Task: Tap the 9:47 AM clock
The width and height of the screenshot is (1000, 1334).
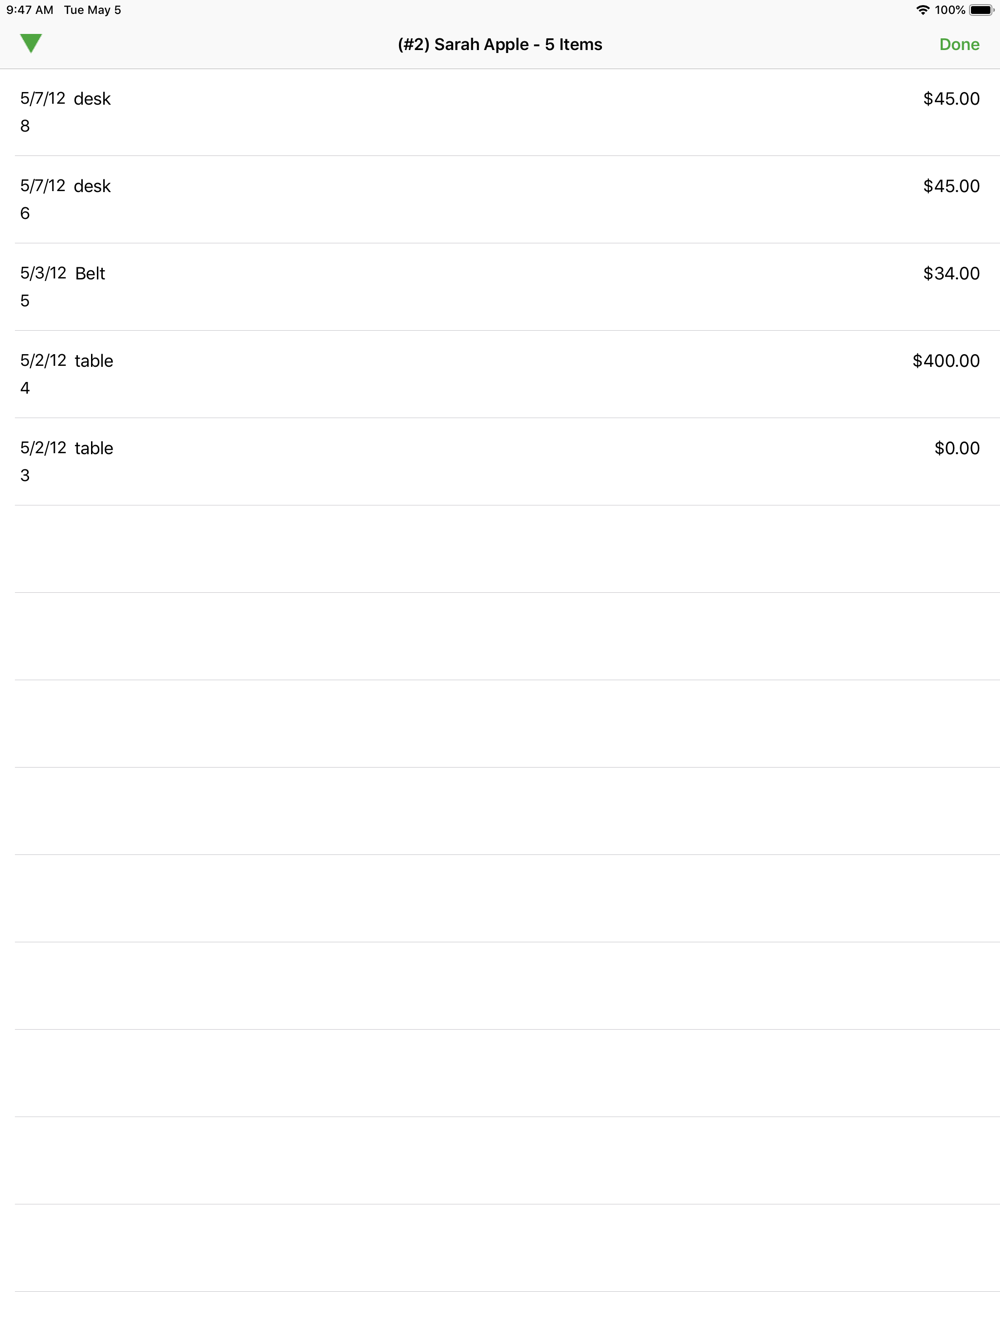Action: click(x=30, y=10)
